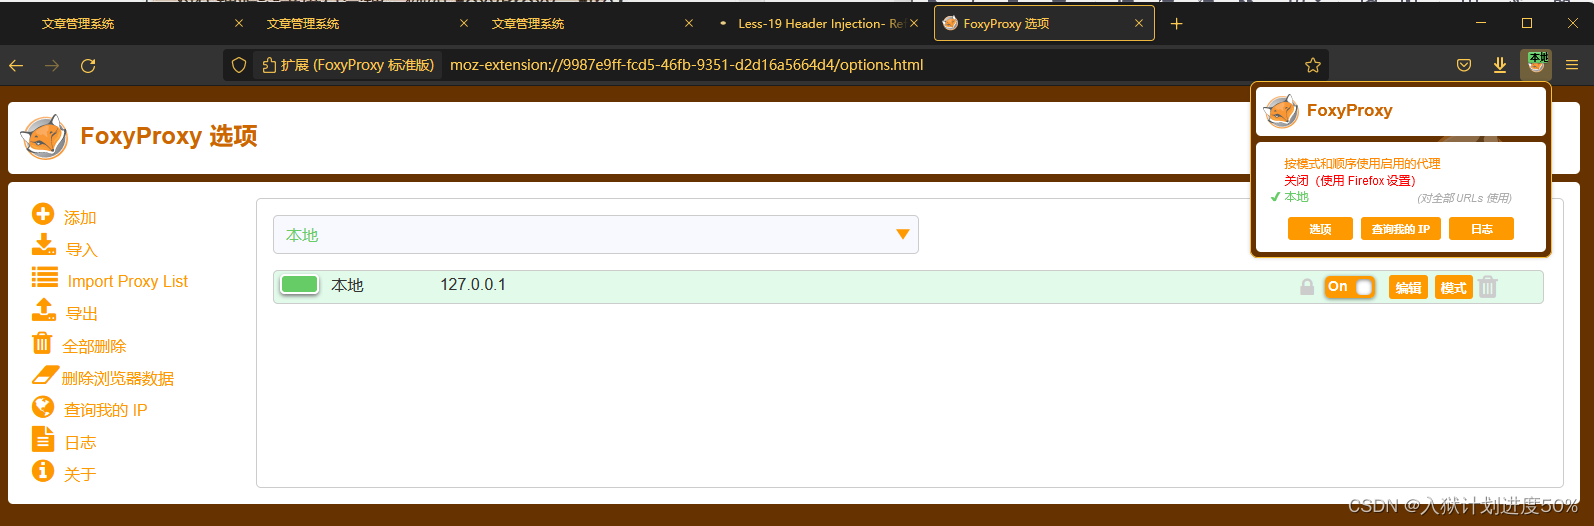The image size is (1594, 526).
Task: Click the 导入 link in sidebar
Action: coord(82,250)
